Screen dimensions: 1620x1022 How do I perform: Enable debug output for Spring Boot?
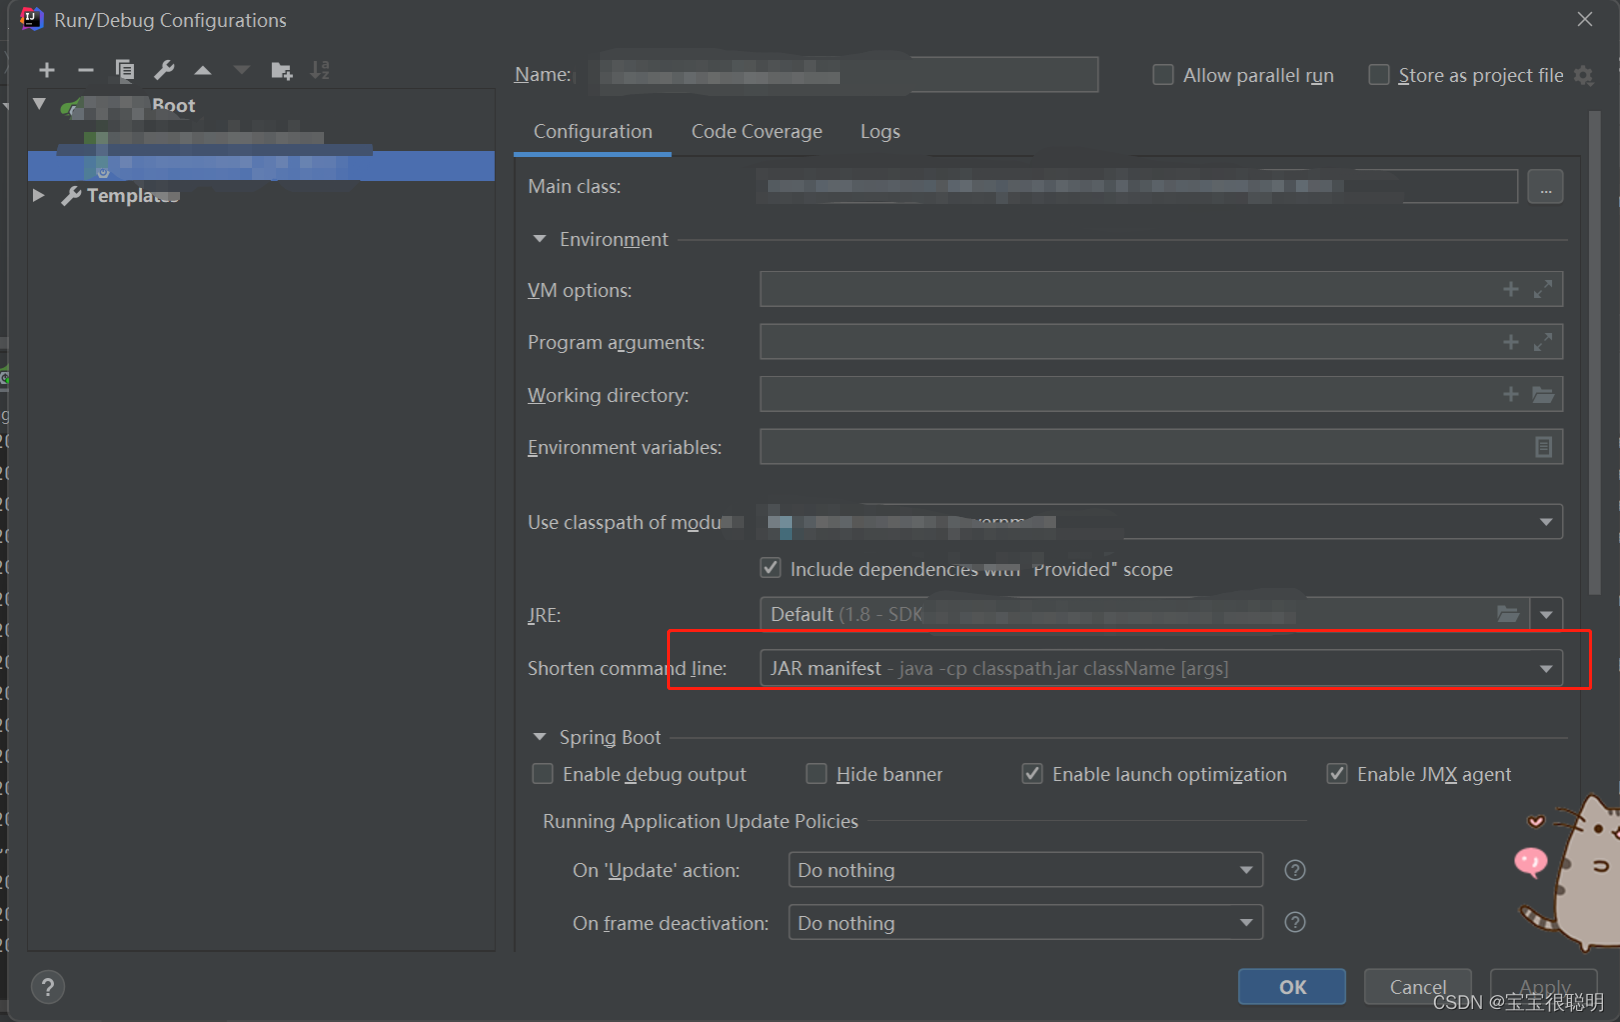point(543,773)
